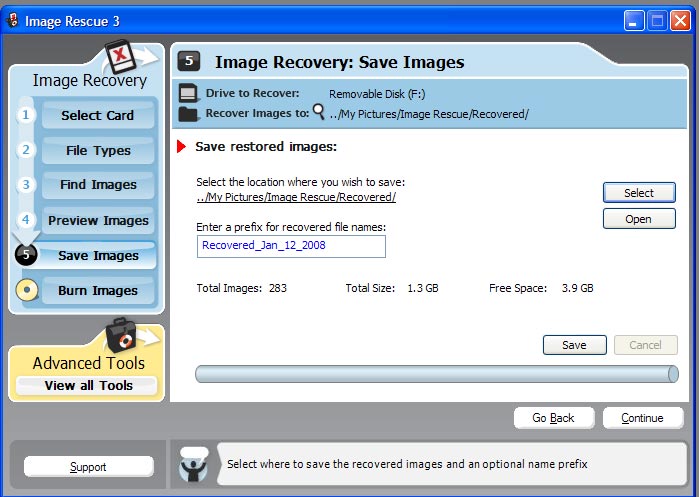The image size is (699, 497).
Task: Click the Go Back button
Action: click(554, 418)
